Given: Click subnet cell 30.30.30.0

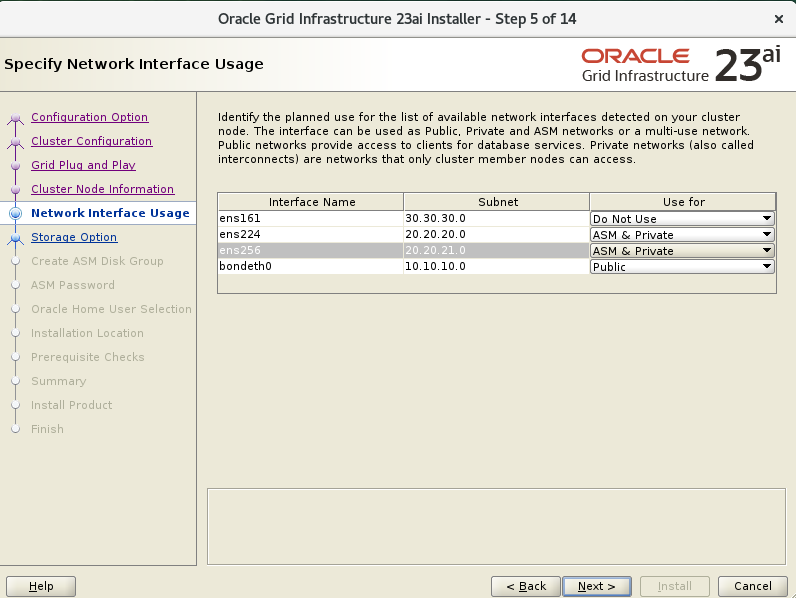Looking at the screenshot, I should coord(496,218).
